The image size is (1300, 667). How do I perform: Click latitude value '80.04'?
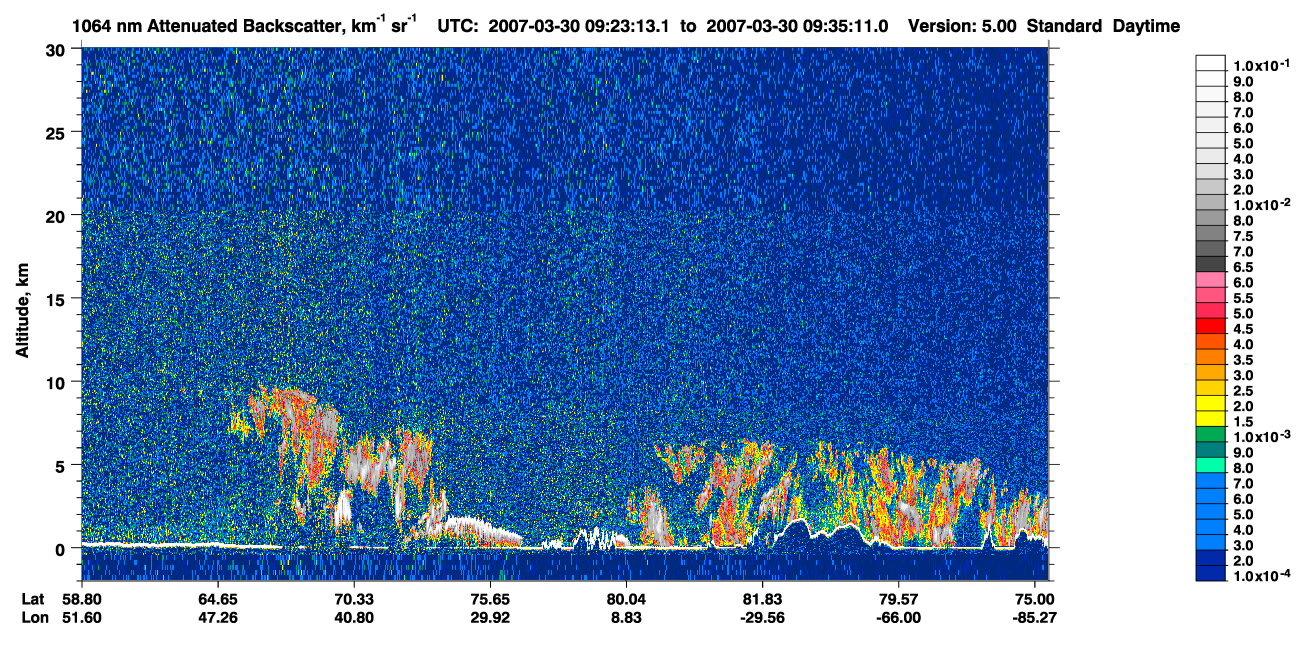(626, 599)
